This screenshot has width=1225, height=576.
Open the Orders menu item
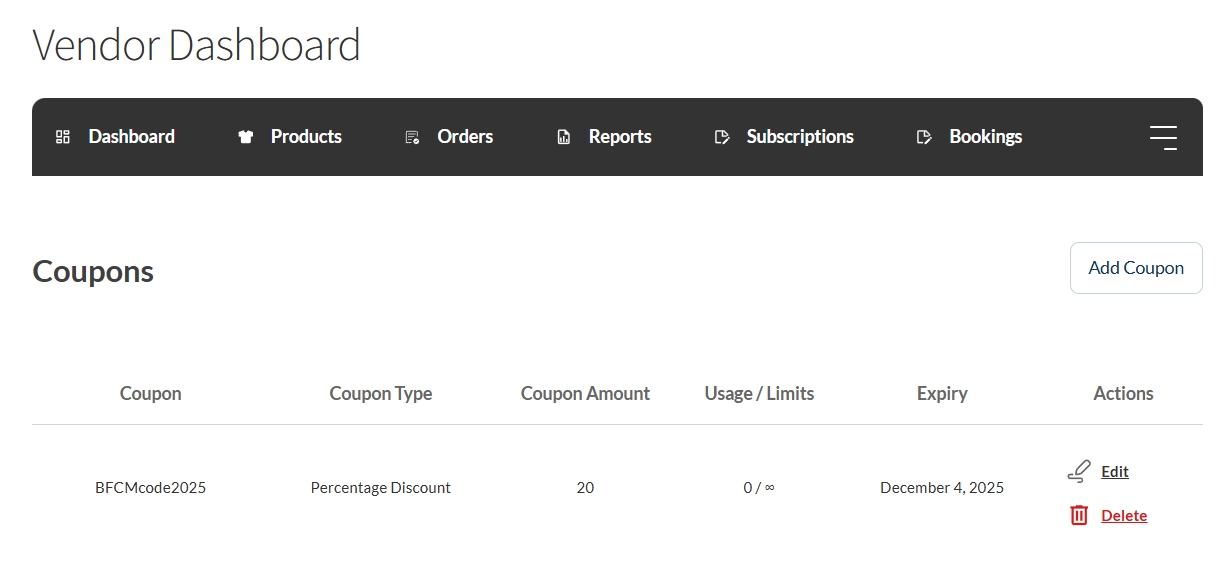tap(465, 137)
